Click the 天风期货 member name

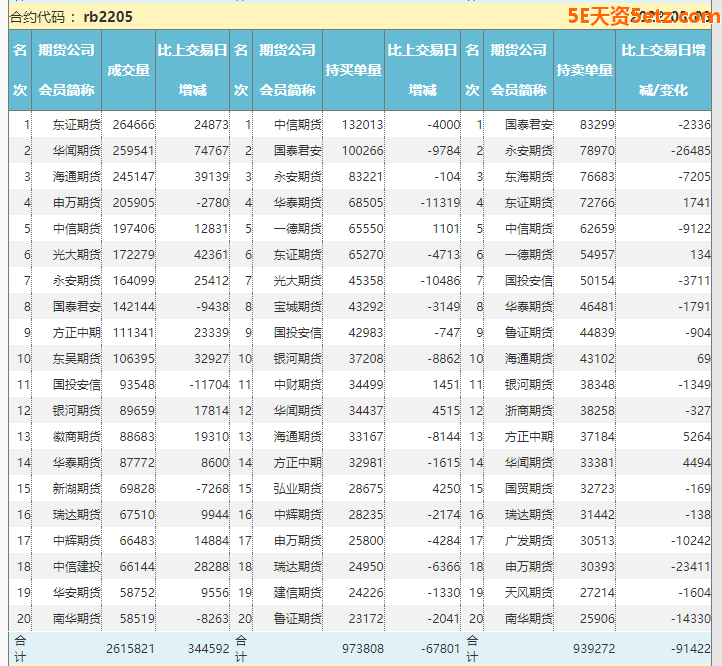click(528, 592)
